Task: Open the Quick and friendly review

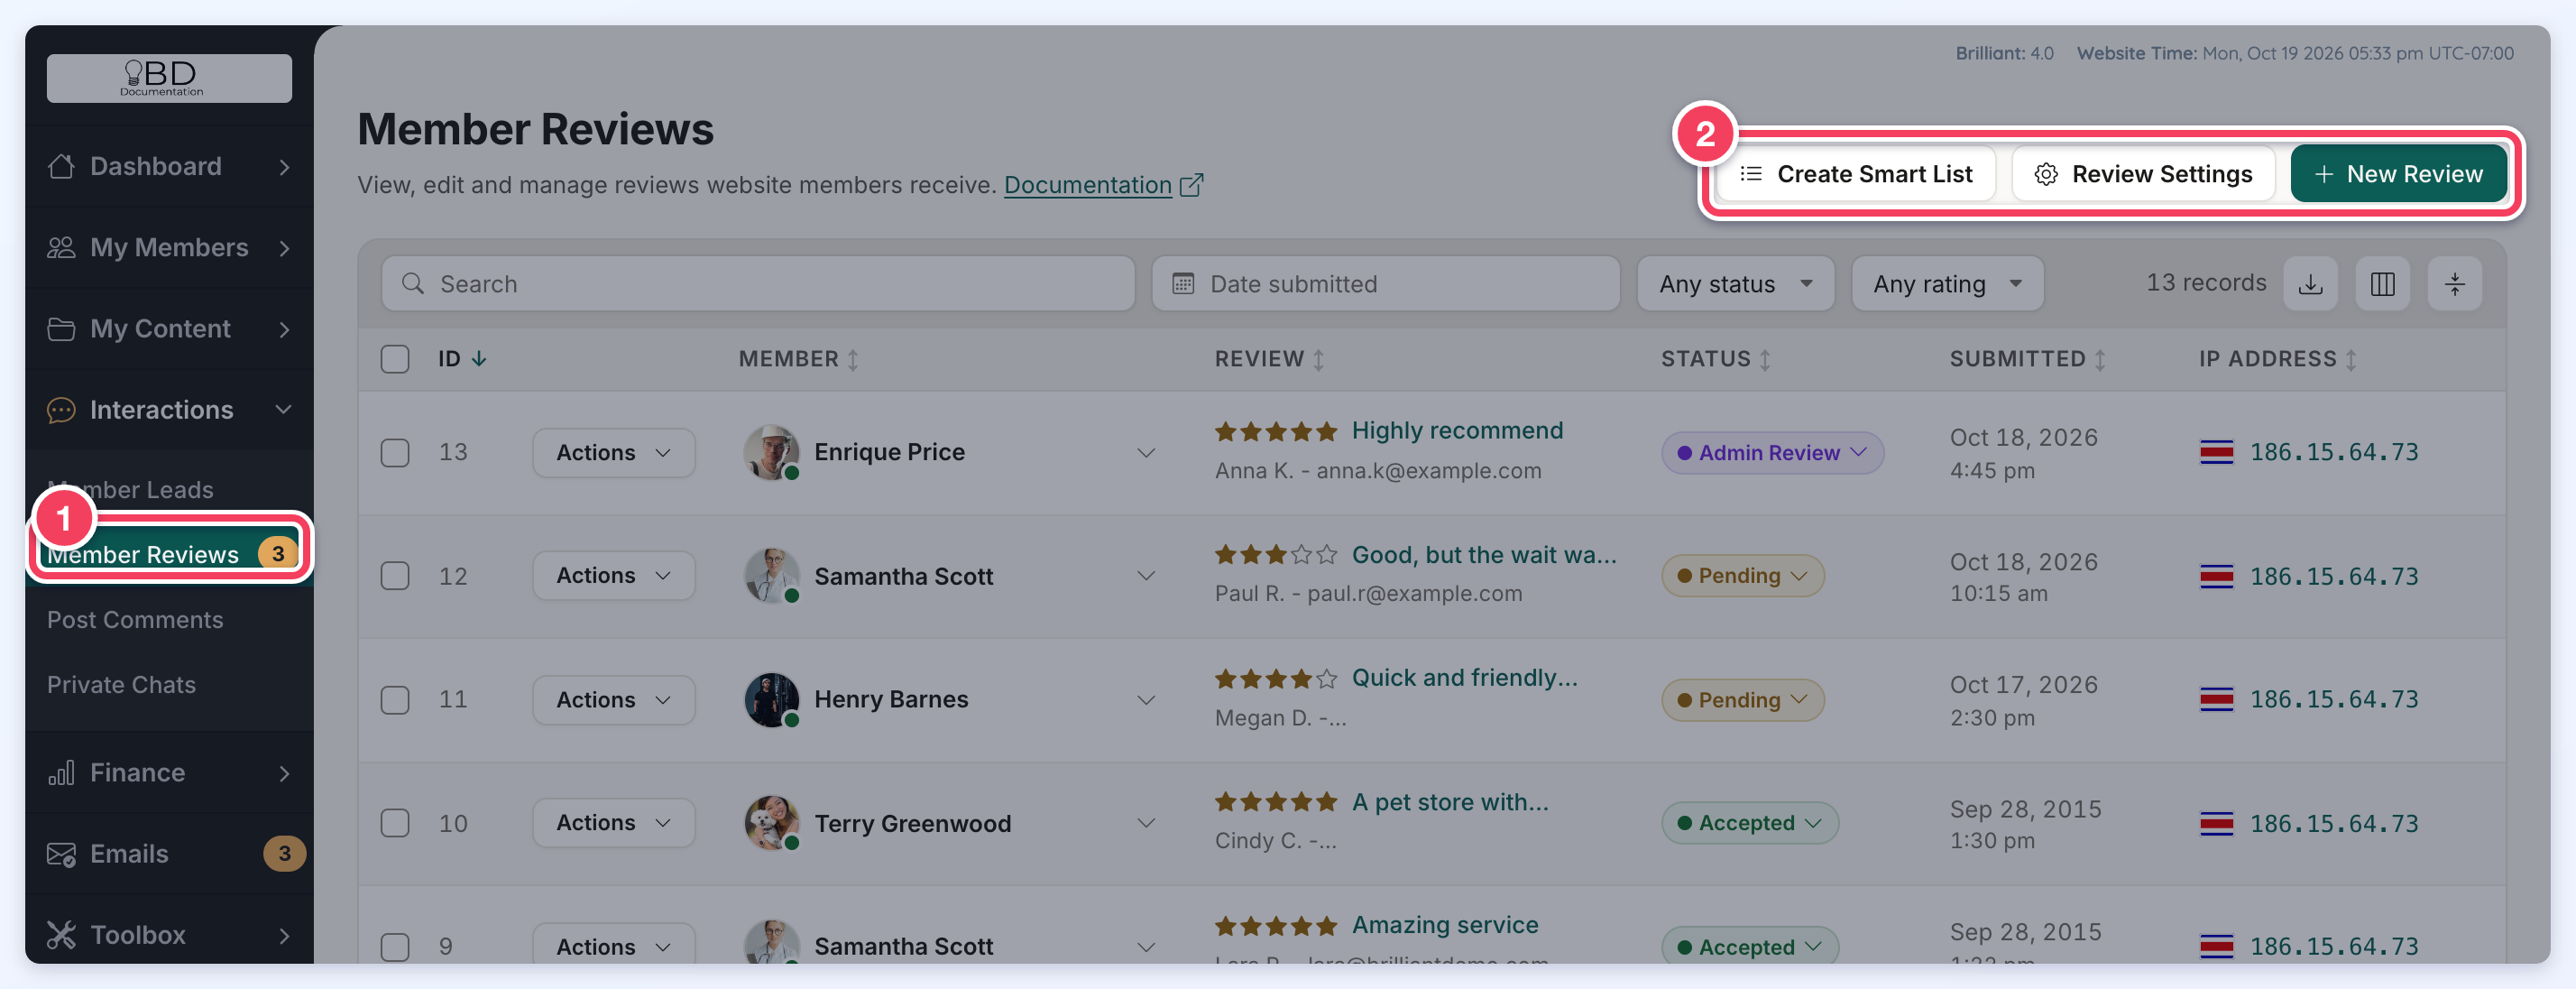Action: point(1464,677)
